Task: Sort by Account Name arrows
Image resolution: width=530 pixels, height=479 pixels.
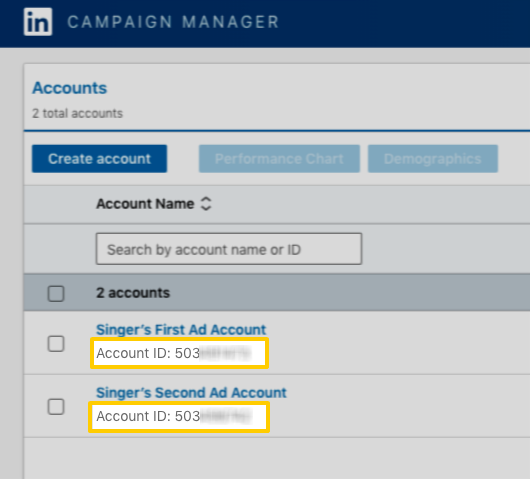Action: [206, 204]
